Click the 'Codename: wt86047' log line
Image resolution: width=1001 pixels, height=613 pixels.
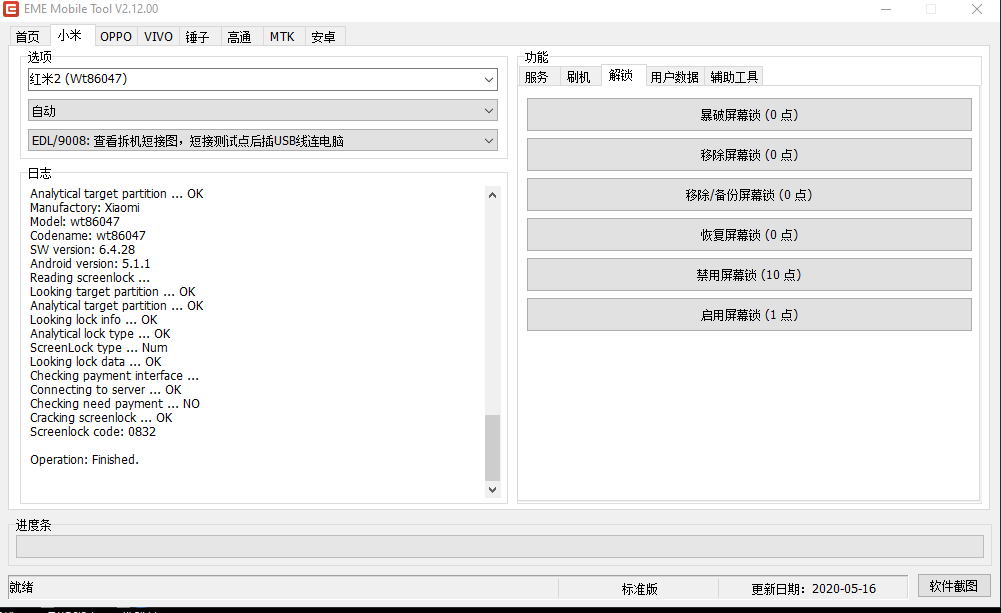click(87, 236)
